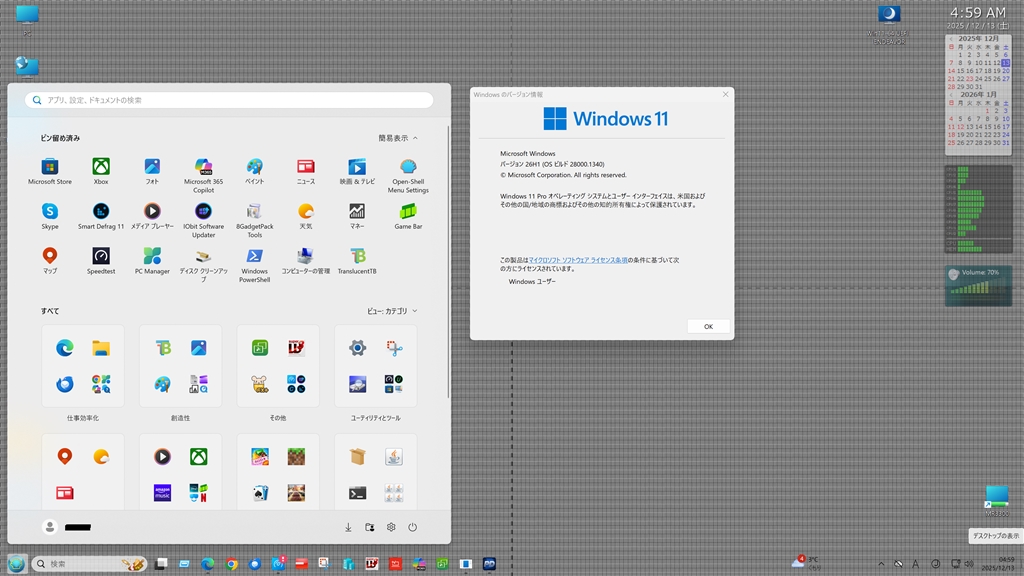Collapse pinned section with 簡易表示 toggle
This screenshot has height=576, width=1024.
(398, 138)
